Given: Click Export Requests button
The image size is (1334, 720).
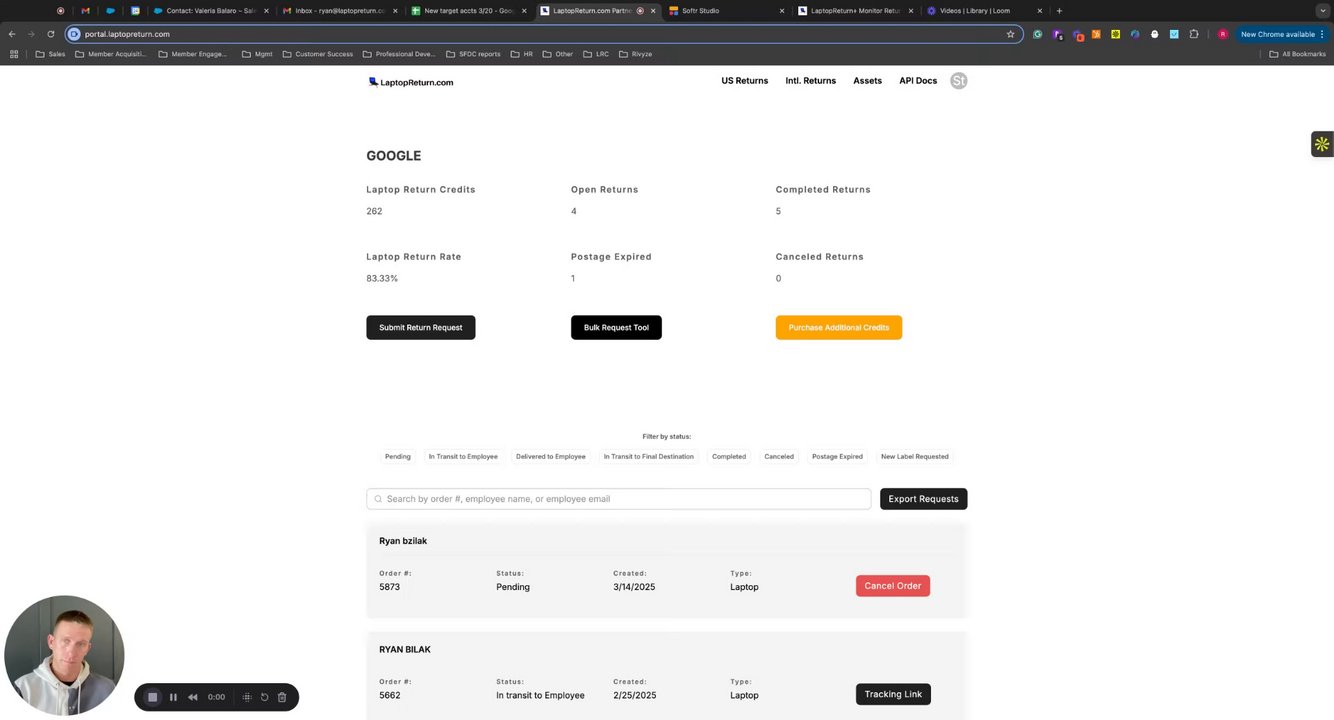Looking at the screenshot, I should pyautogui.click(x=923, y=499).
